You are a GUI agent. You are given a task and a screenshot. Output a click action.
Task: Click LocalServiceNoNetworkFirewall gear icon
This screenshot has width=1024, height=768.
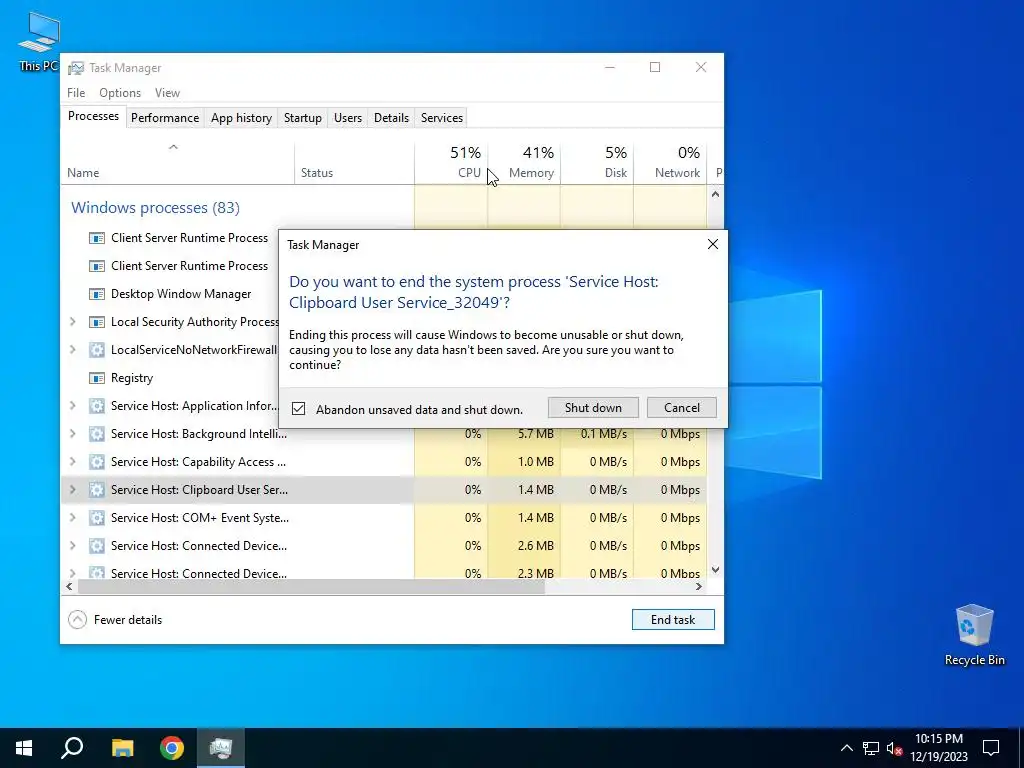[x=97, y=350]
